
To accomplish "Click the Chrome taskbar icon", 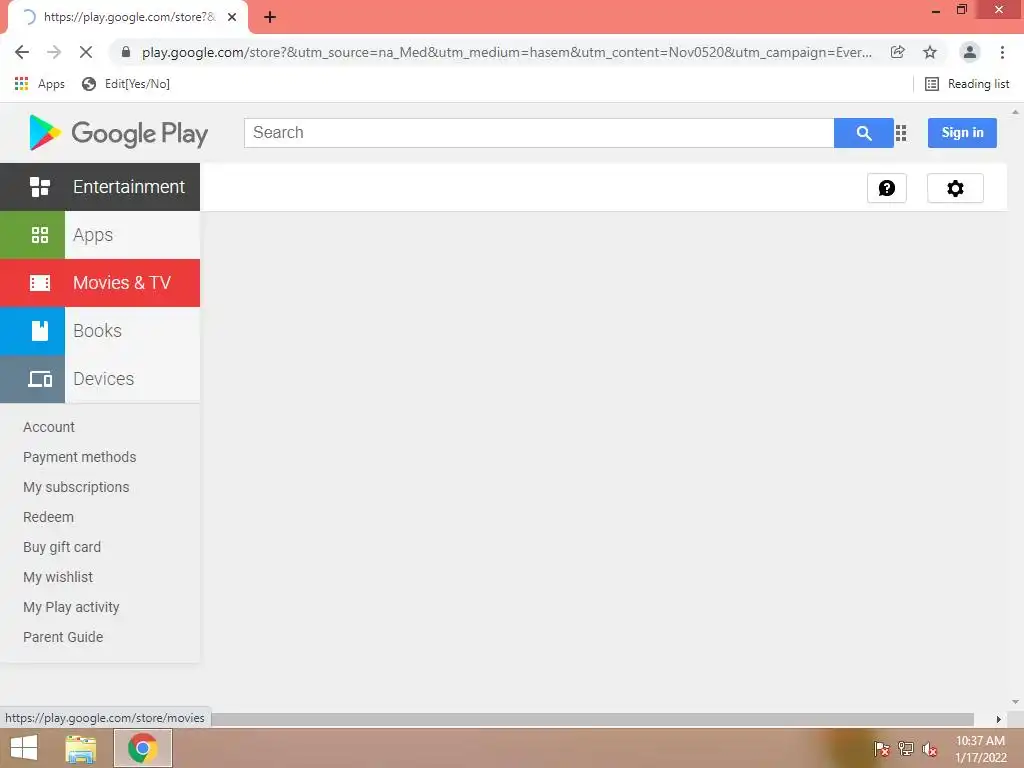I will click(143, 748).
